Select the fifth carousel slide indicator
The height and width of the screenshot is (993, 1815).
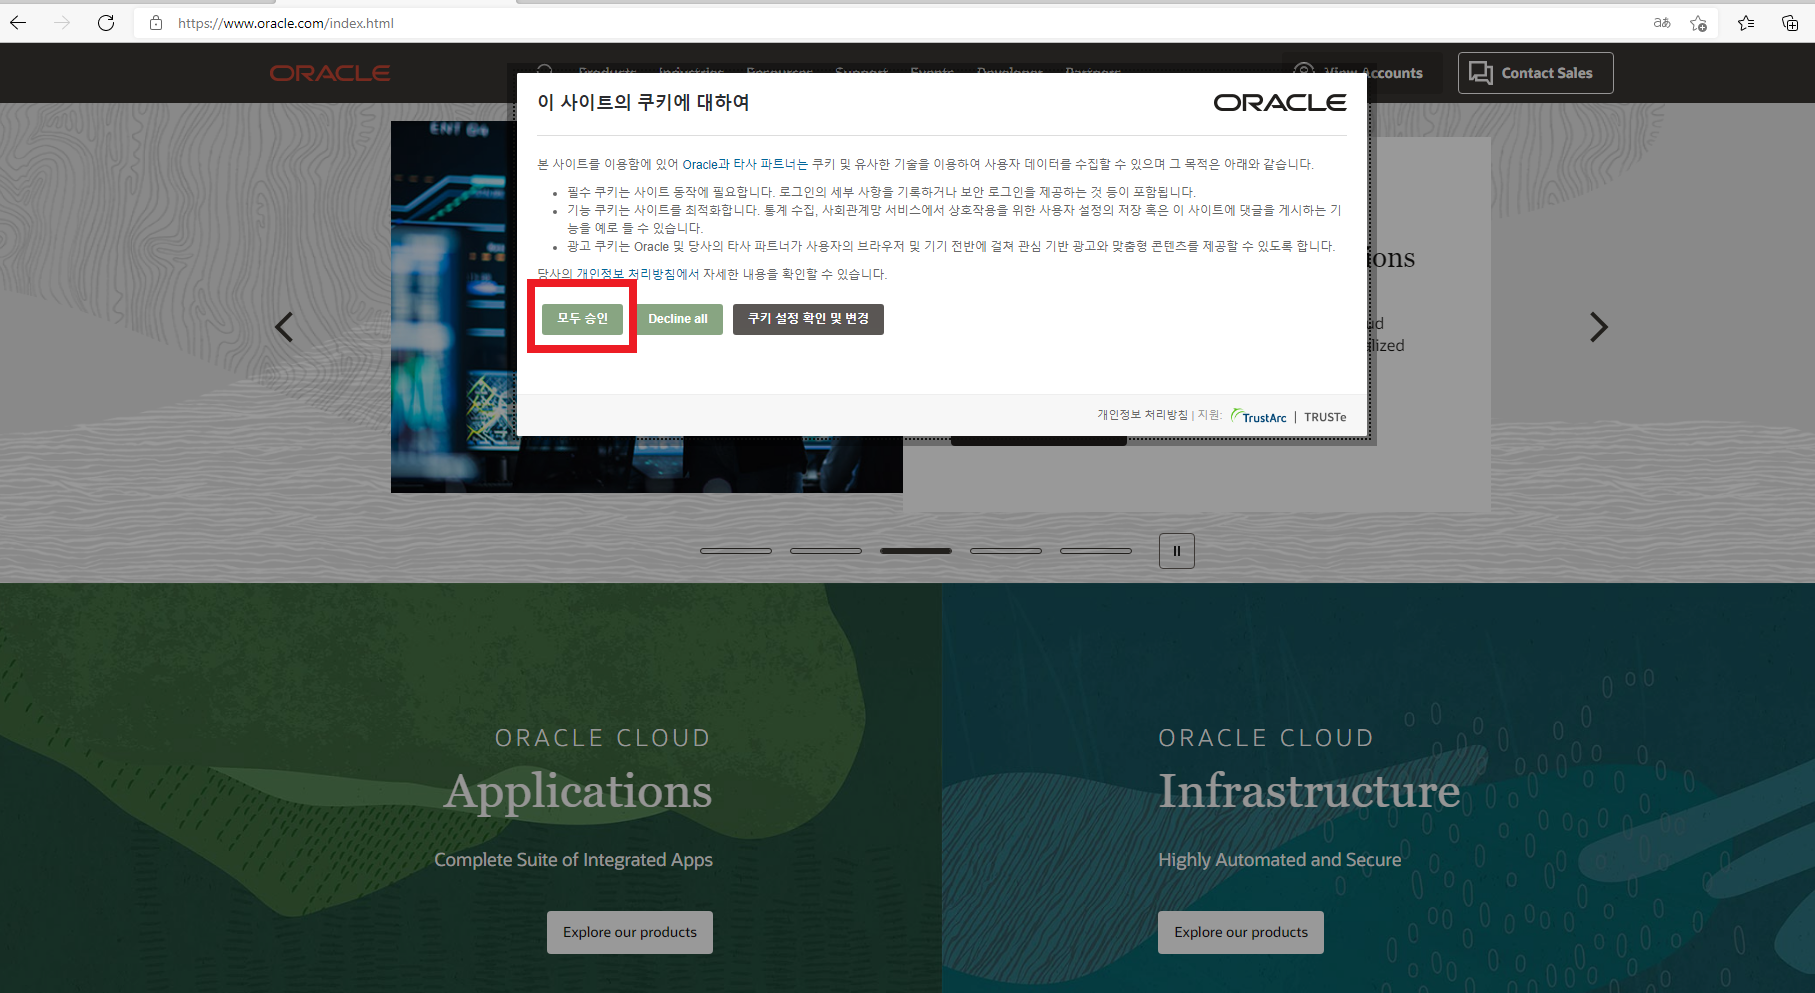click(1096, 551)
